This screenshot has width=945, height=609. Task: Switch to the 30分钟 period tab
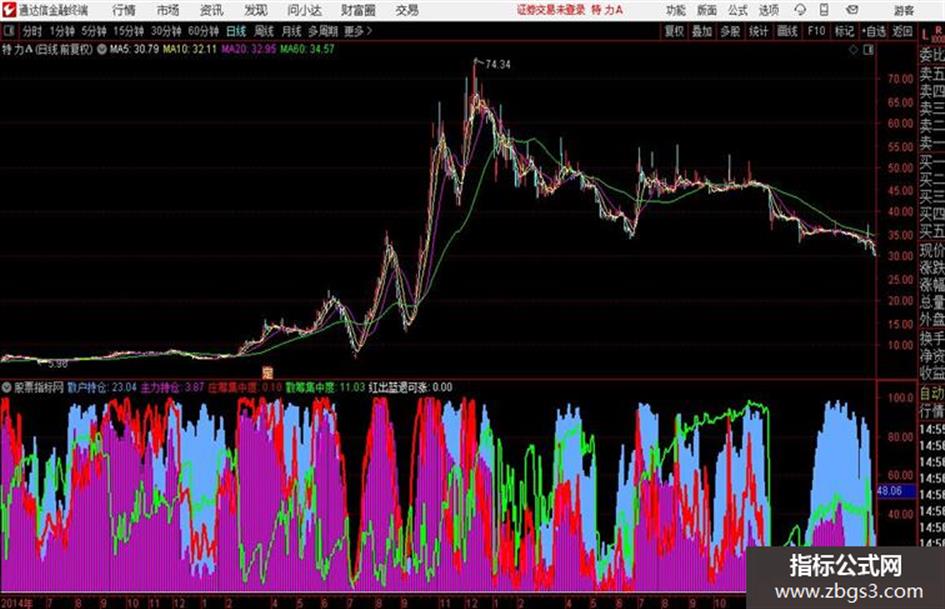click(166, 31)
